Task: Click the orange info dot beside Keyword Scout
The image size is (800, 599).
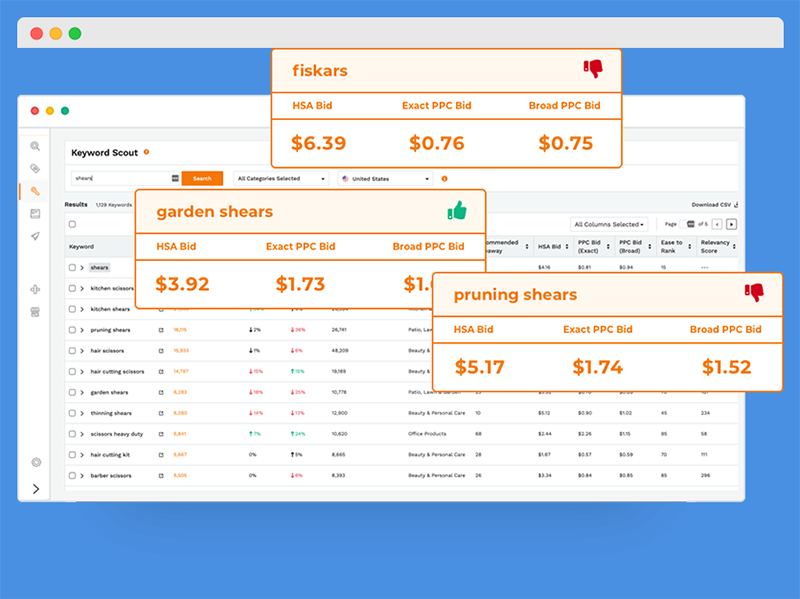Action: pyautogui.click(x=146, y=152)
